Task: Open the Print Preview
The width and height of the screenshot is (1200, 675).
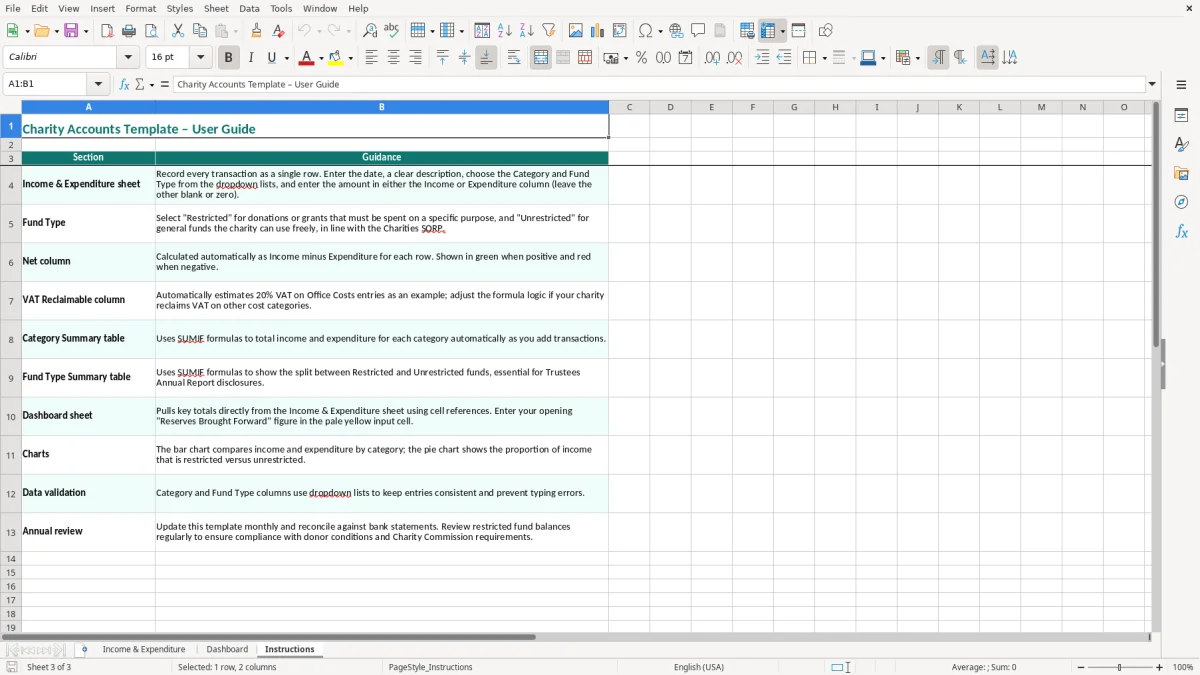Action: click(x=150, y=31)
